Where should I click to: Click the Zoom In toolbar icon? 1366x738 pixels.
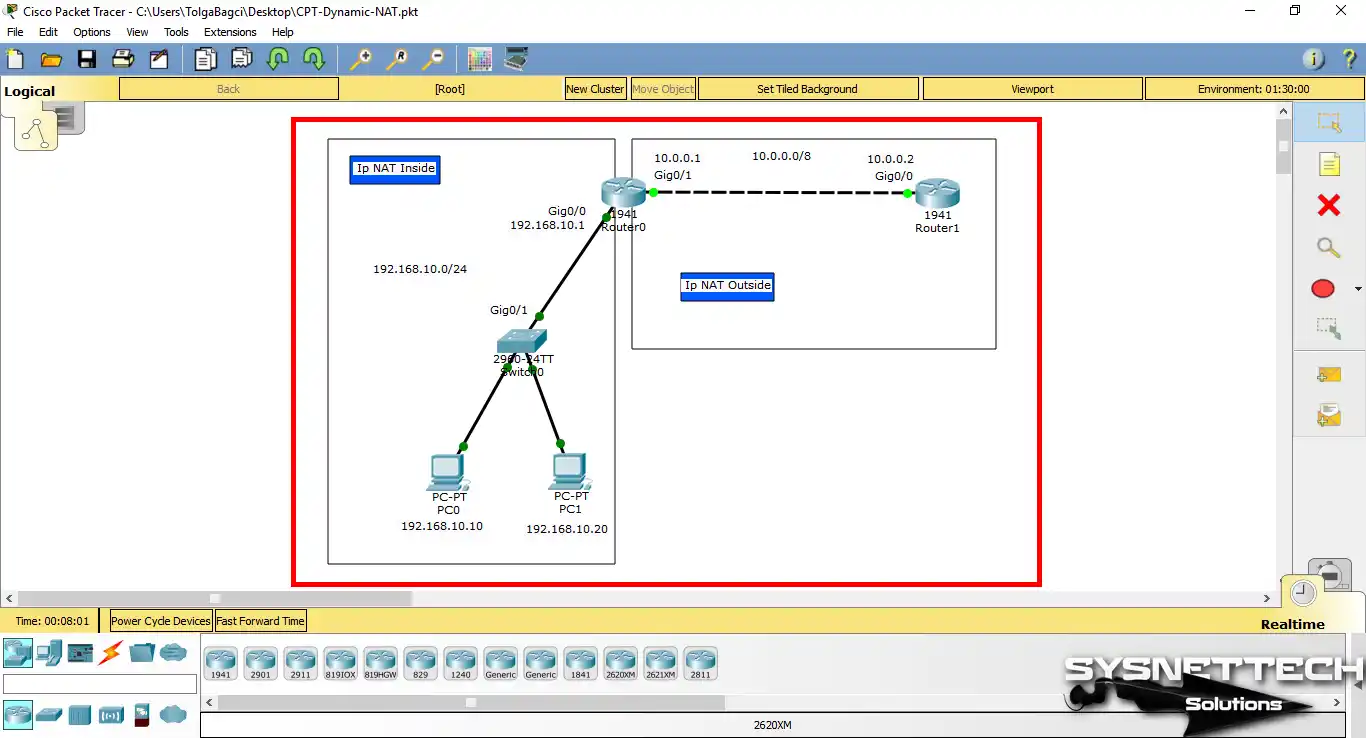[x=361, y=59]
